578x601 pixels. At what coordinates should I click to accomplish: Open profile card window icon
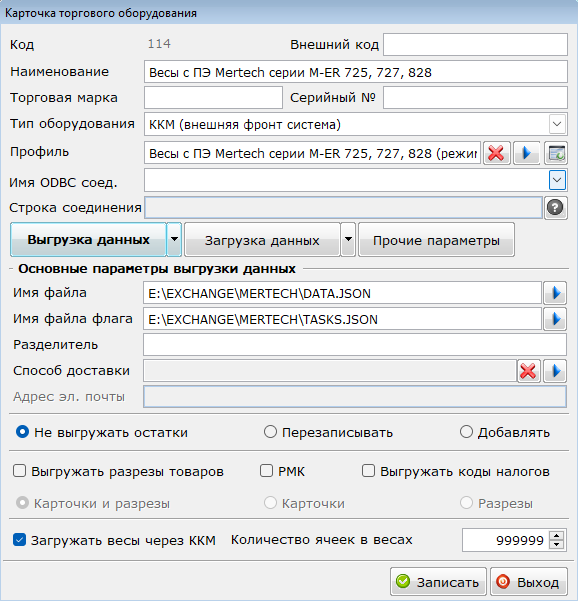(556, 153)
